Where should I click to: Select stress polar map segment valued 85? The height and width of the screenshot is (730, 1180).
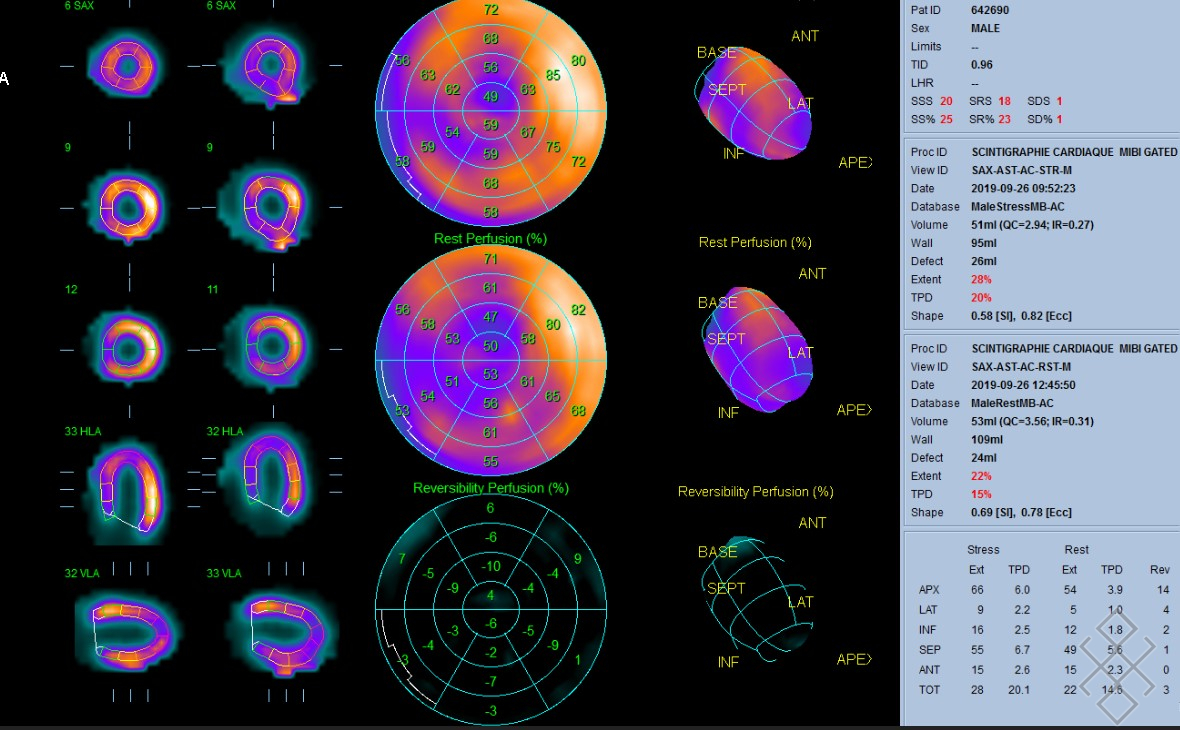click(552, 75)
